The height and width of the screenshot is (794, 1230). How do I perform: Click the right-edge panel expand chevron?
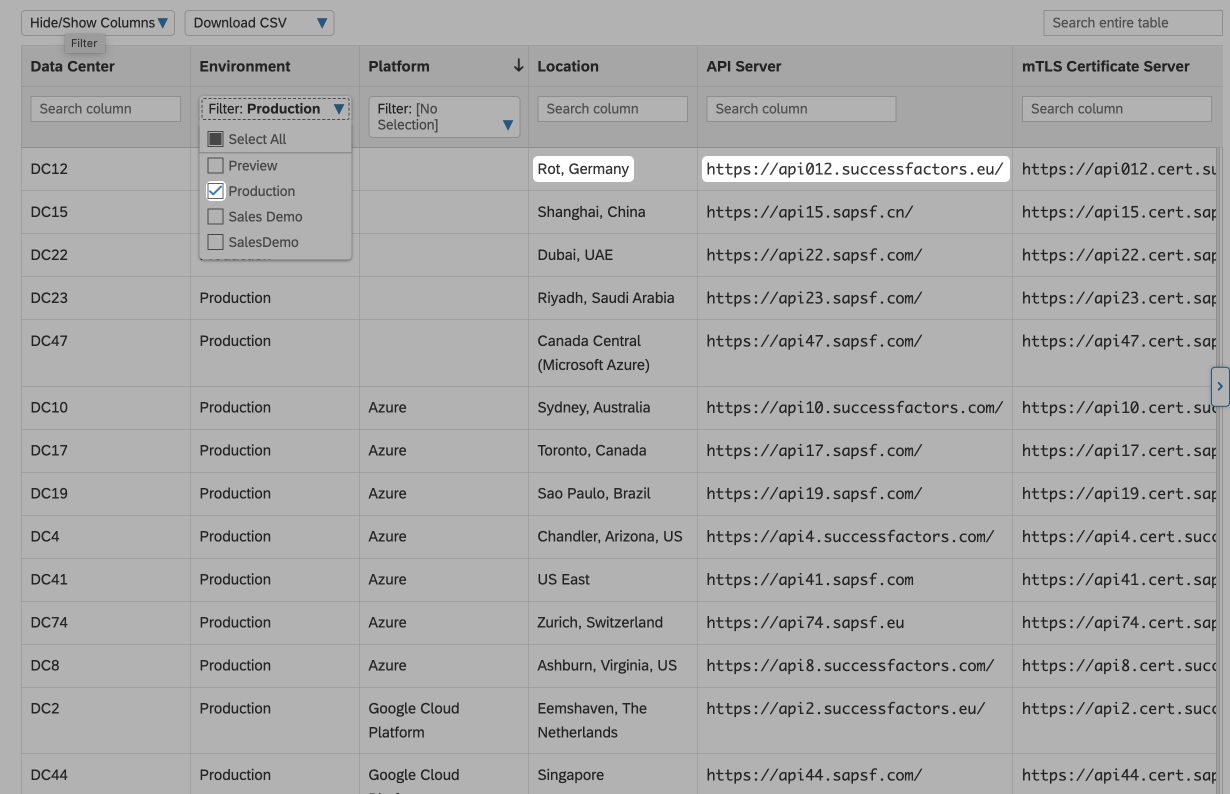(x=1219, y=386)
